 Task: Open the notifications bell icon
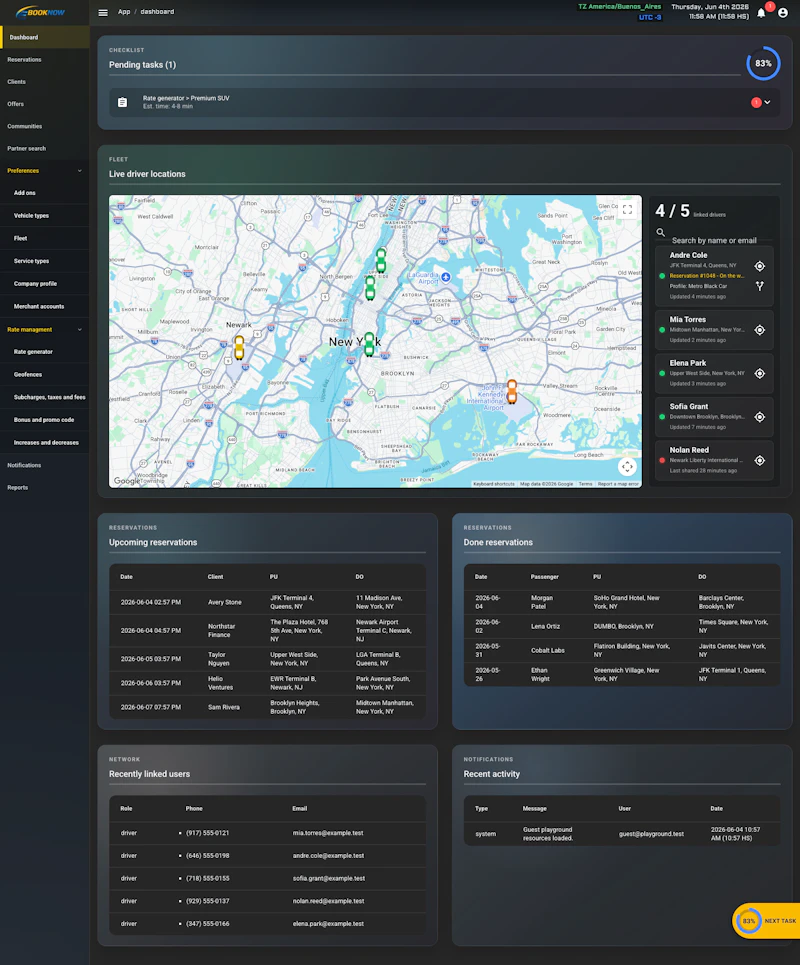(x=761, y=13)
